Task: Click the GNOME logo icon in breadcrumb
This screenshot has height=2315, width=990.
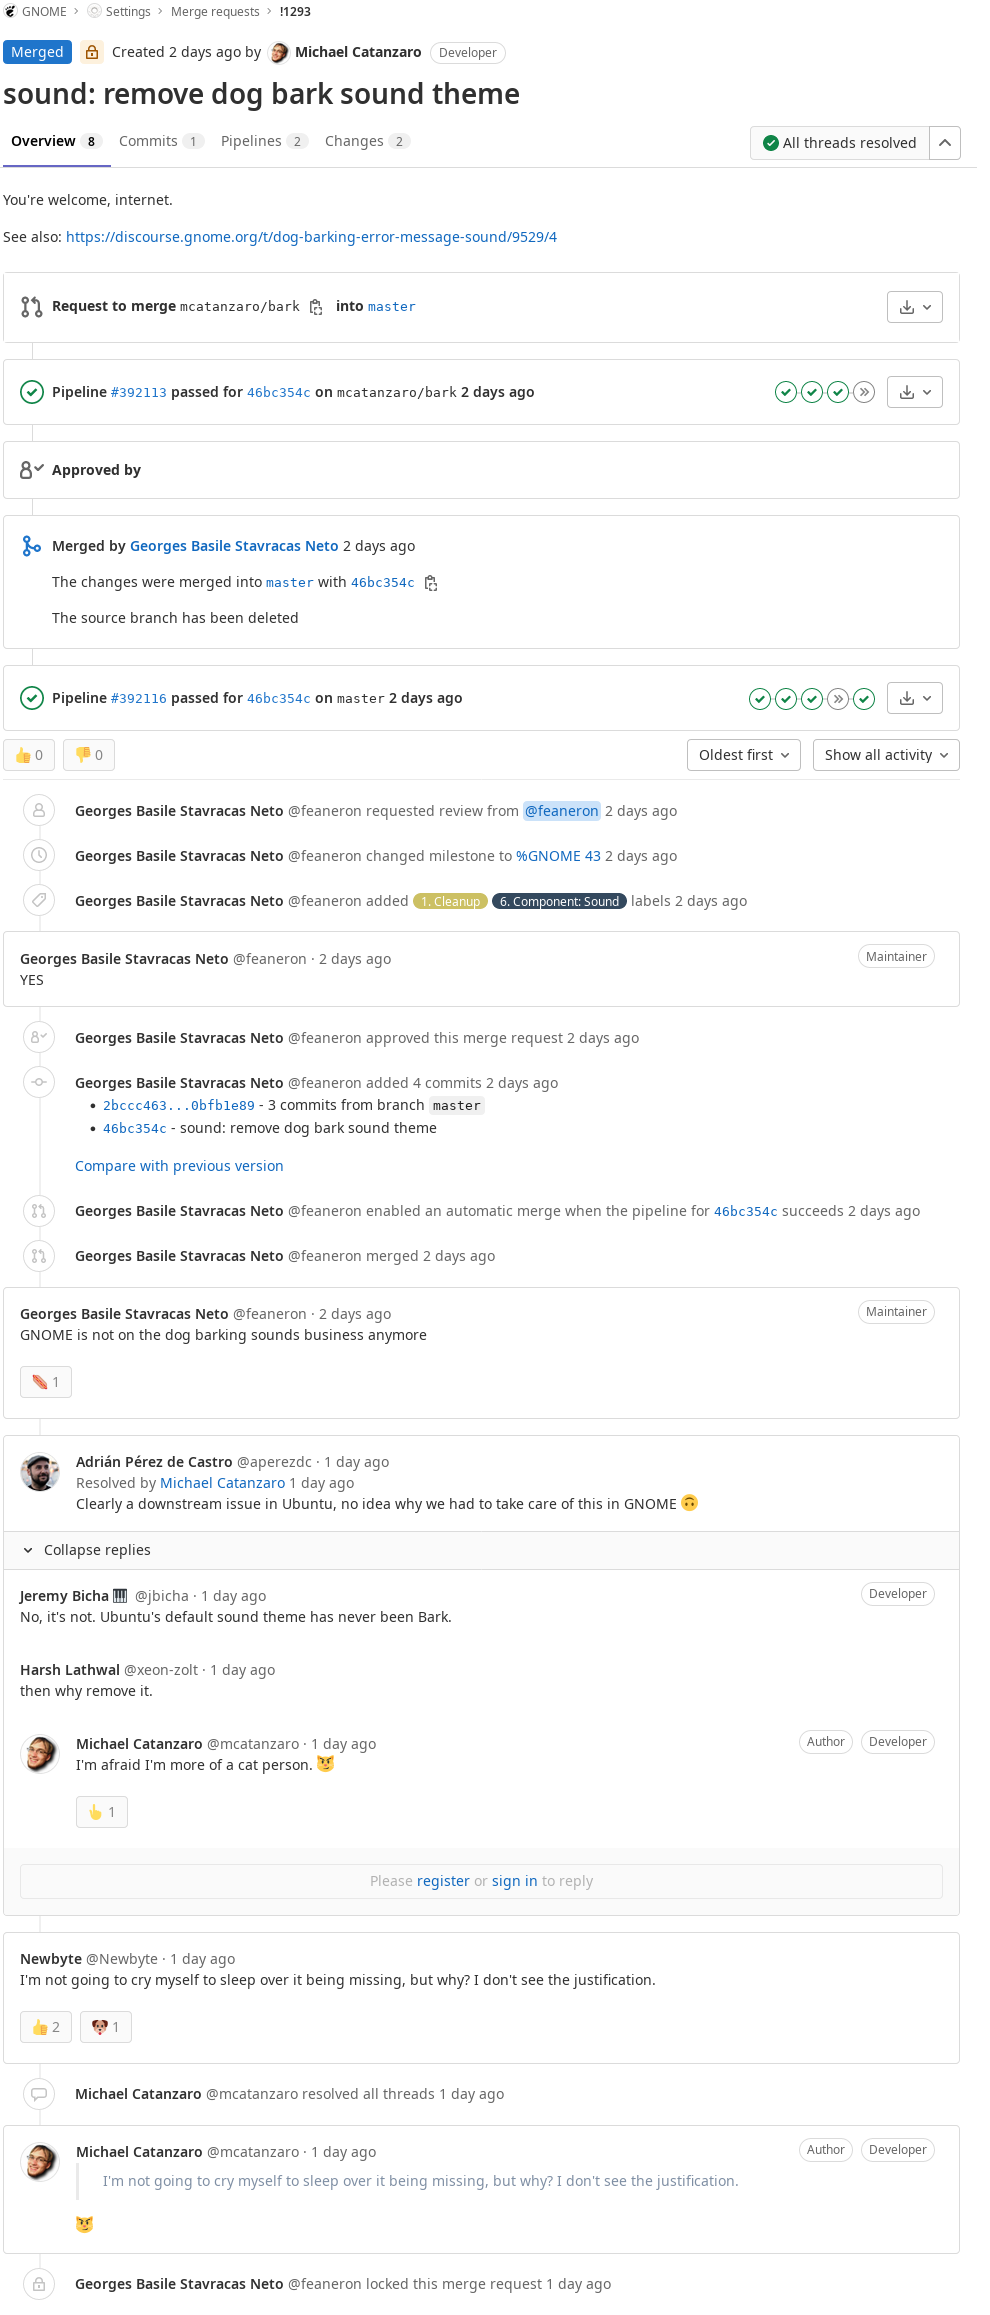Action: click(x=10, y=11)
